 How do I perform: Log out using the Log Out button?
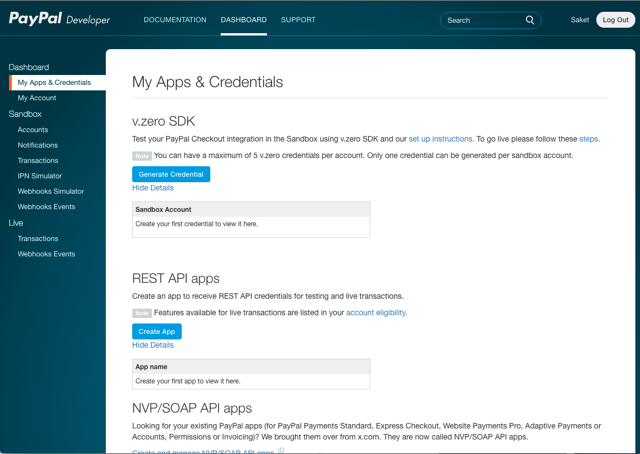point(616,20)
